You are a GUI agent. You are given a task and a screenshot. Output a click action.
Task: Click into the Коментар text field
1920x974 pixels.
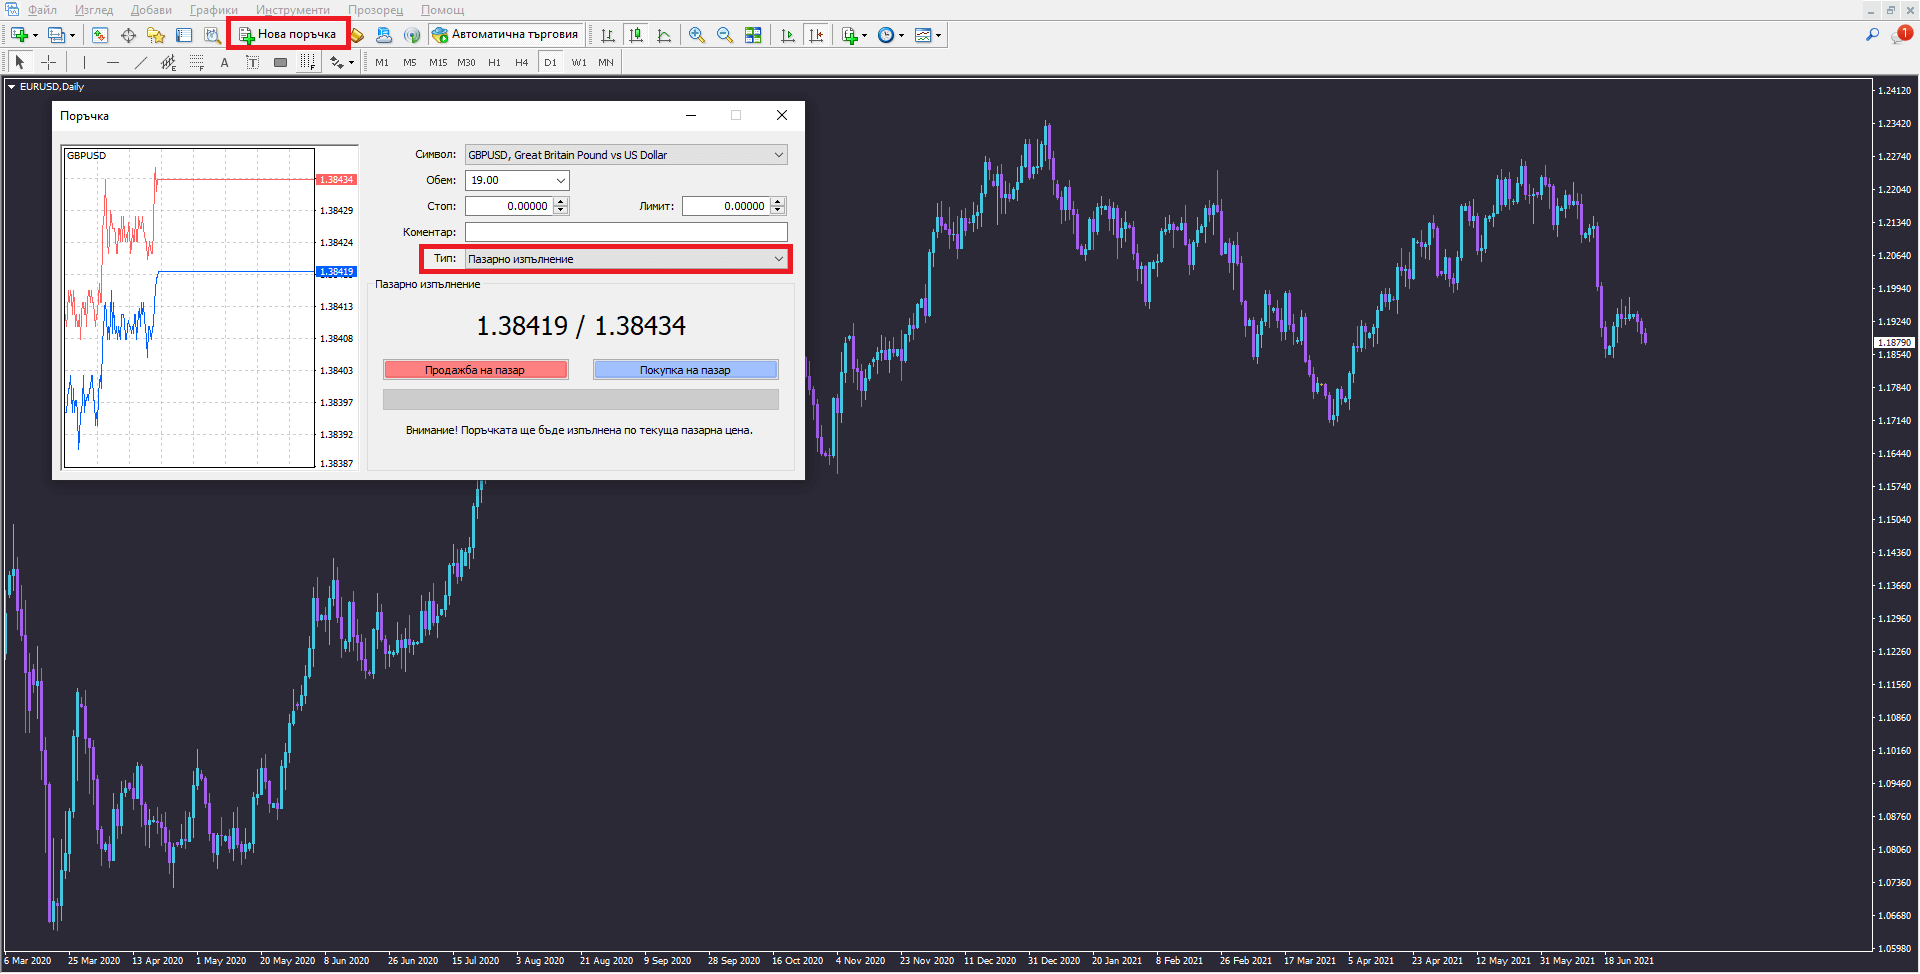click(626, 232)
